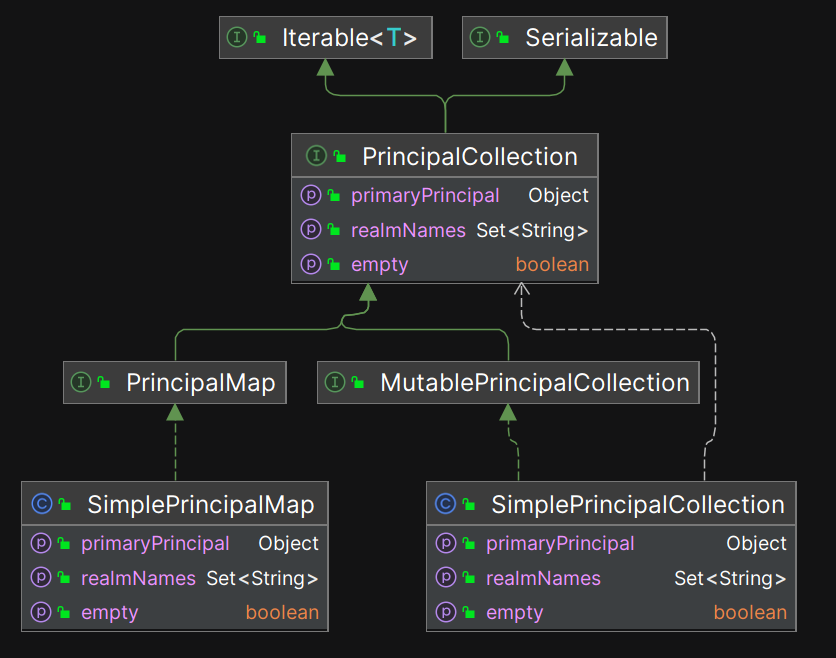Viewport: 836px width, 658px height.
Task: Click property icon beside SimplePrincipalMap's empty
Action: [40, 612]
